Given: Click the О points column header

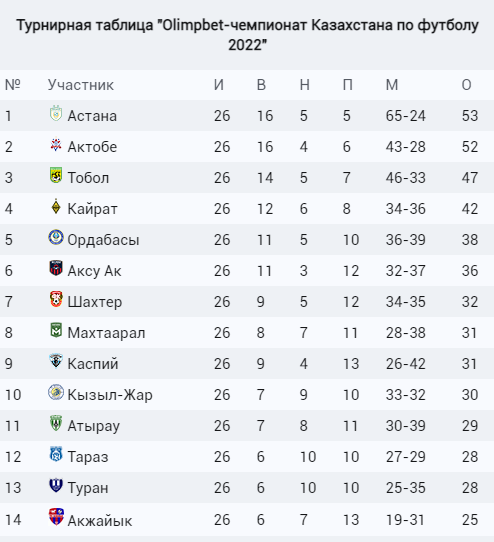Looking at the screenshot, I should [x=466, y=85].
